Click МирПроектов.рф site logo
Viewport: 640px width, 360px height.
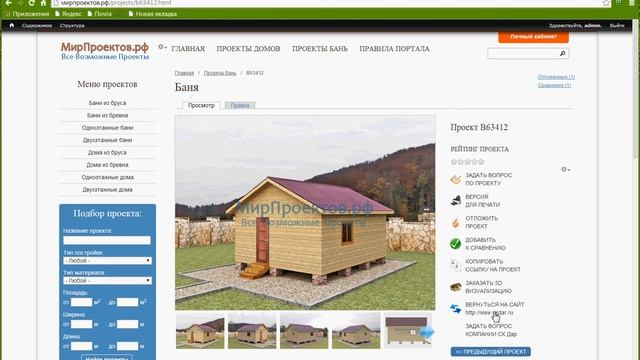[105, 51]
